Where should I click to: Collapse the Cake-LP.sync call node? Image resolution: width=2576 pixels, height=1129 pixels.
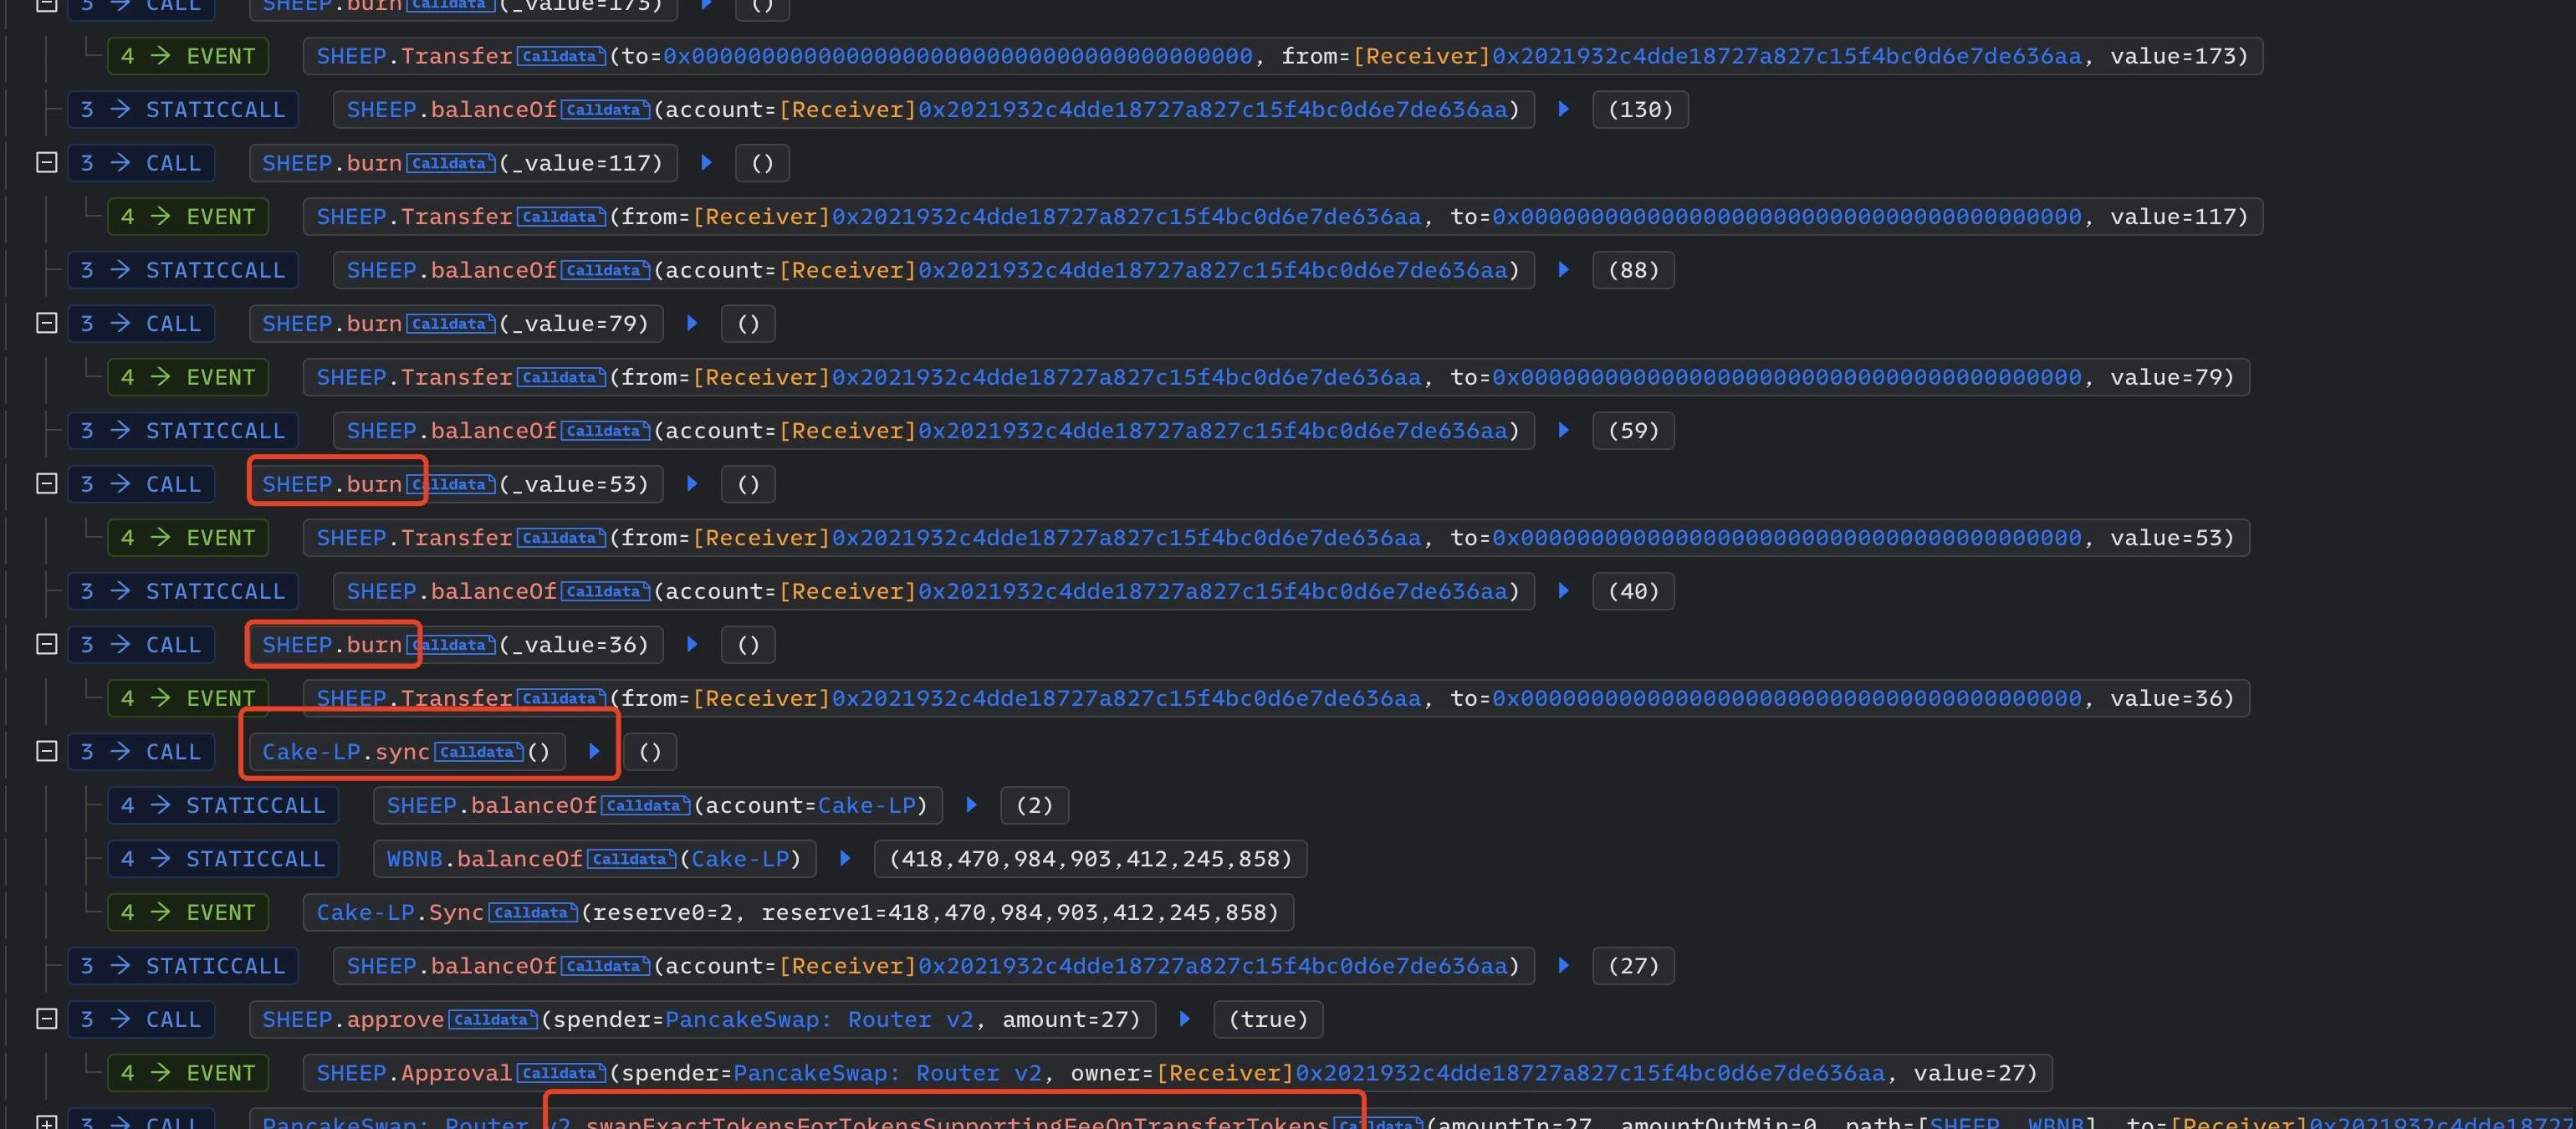click(46, 752)
